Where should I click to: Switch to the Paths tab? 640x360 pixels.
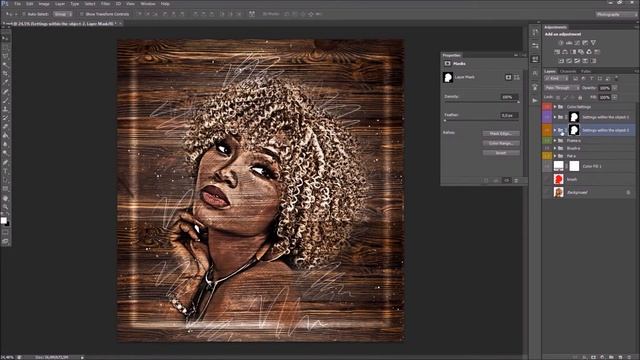pos(586,71)
